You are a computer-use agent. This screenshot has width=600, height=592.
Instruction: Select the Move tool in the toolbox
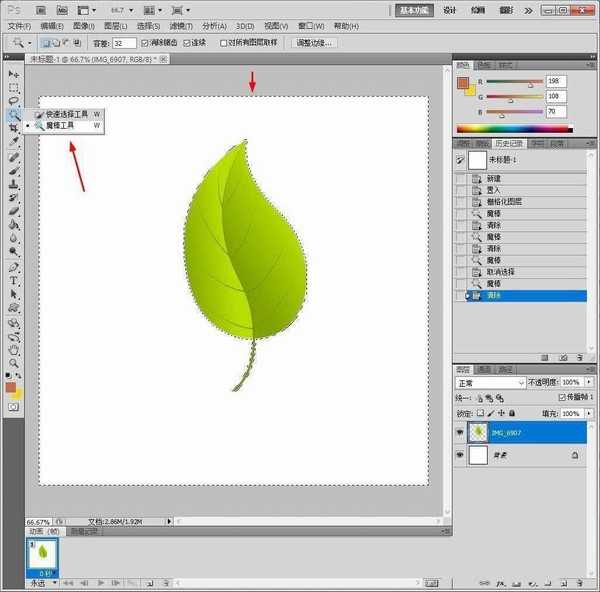[x=14, y=74]
